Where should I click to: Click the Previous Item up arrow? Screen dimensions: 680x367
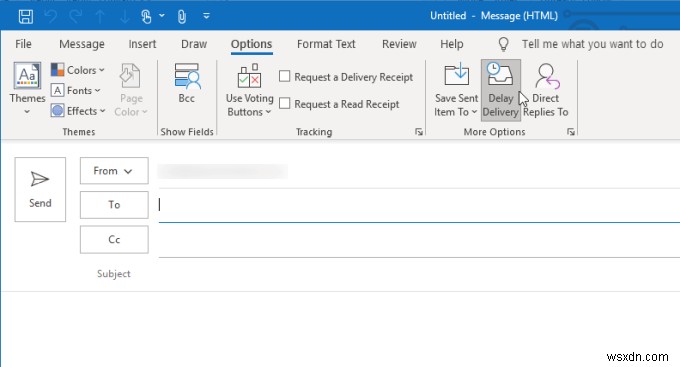coord(100,16)
